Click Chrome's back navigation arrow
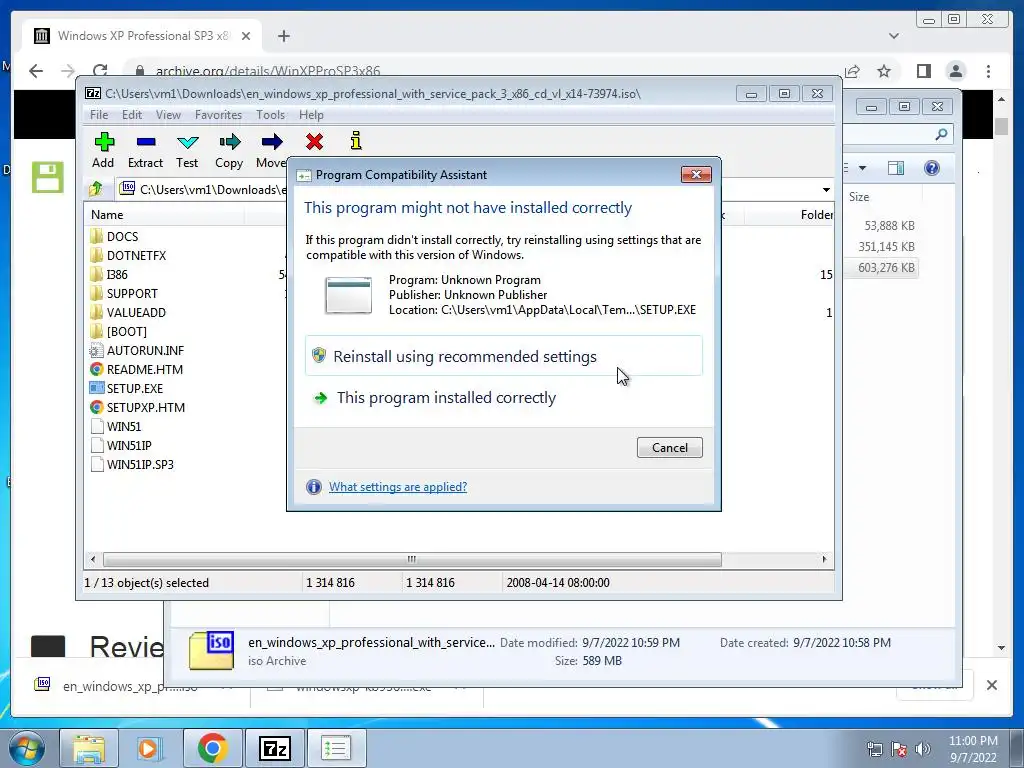This screenshot has height=768, width=1024. (x=36, y=71)
